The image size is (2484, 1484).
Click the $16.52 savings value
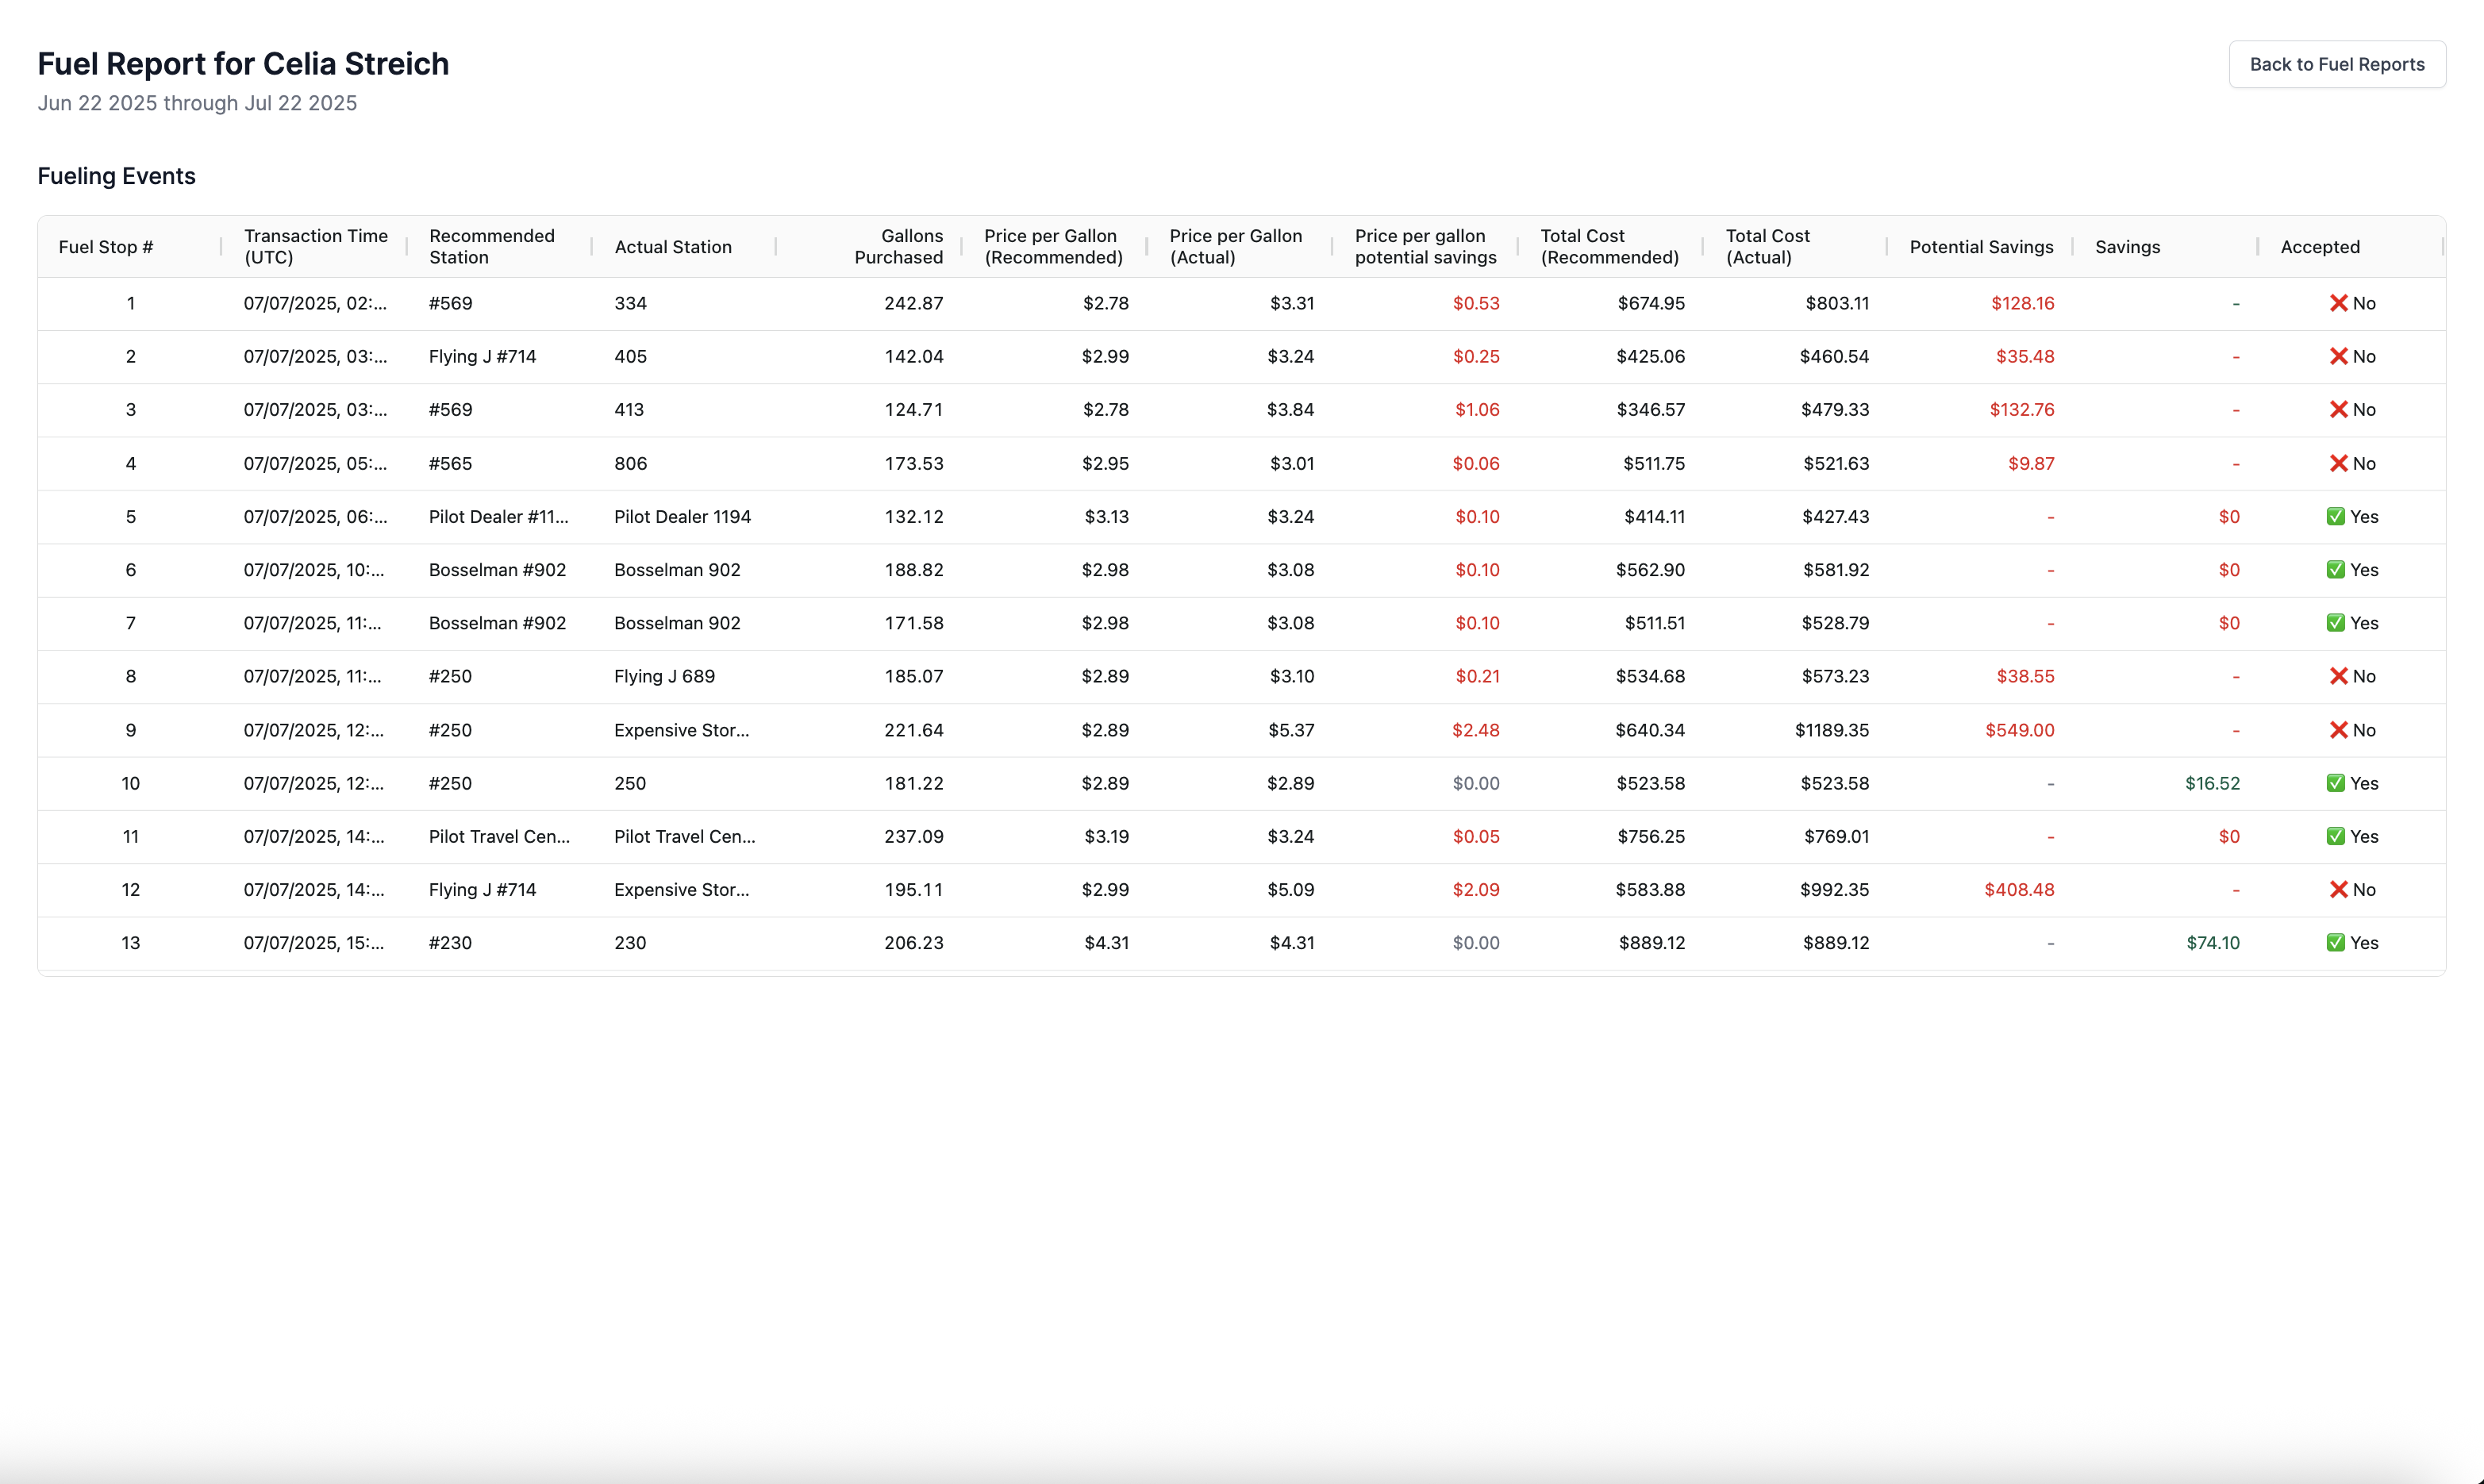(2212, 783)
